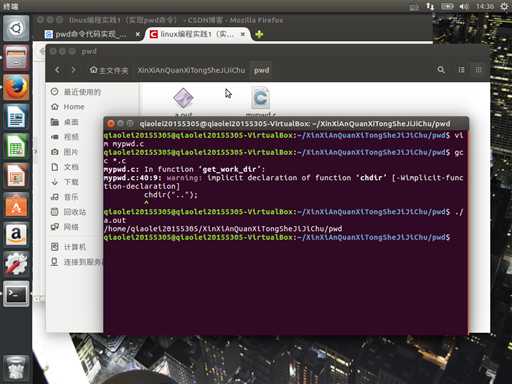
Task: Open Files manager from the launcher
Action: (x=16, y=57)
